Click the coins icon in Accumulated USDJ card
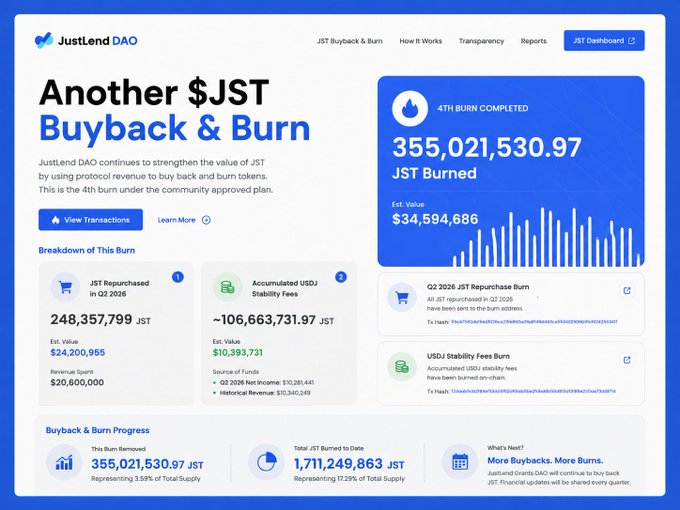680x510 pixels. [228, 287]
